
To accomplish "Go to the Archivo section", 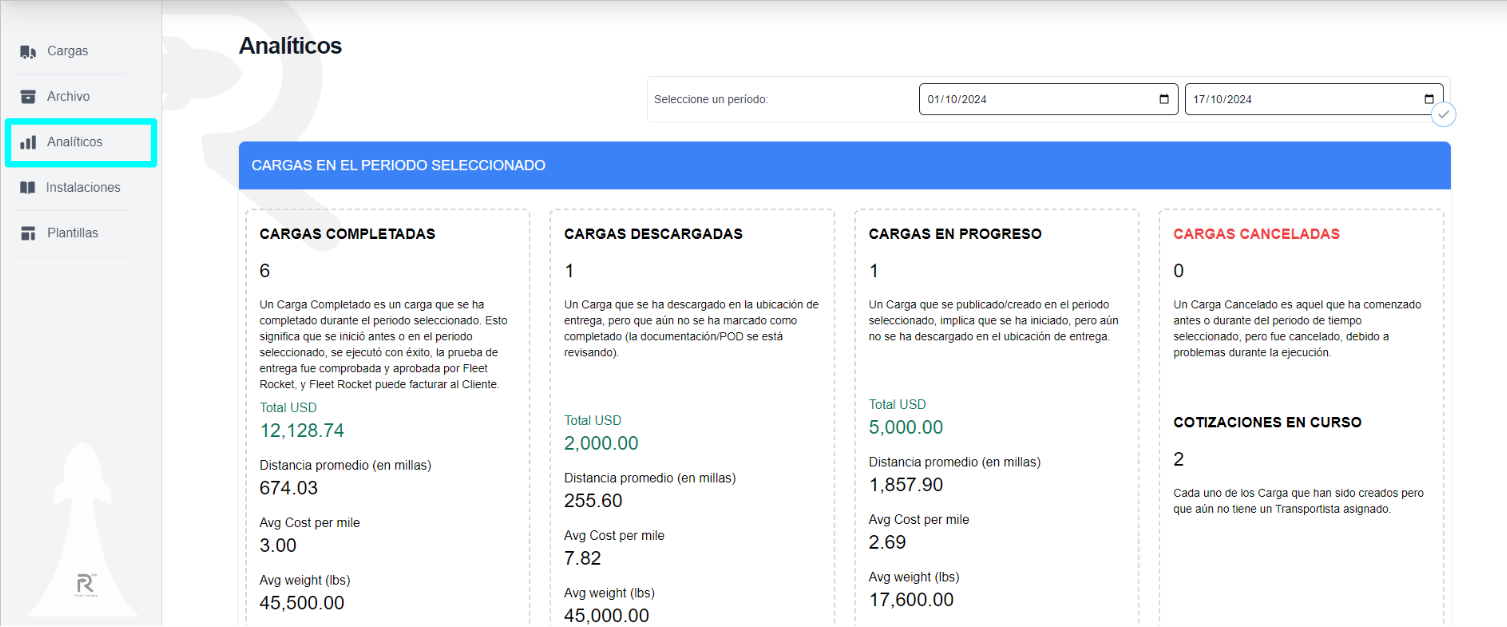I will (68, 97).
